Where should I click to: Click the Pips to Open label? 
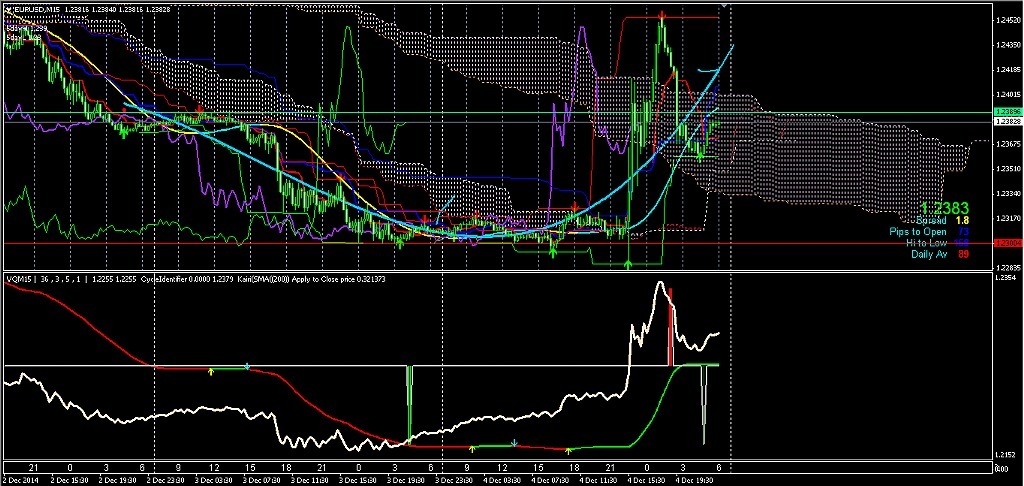916,231
